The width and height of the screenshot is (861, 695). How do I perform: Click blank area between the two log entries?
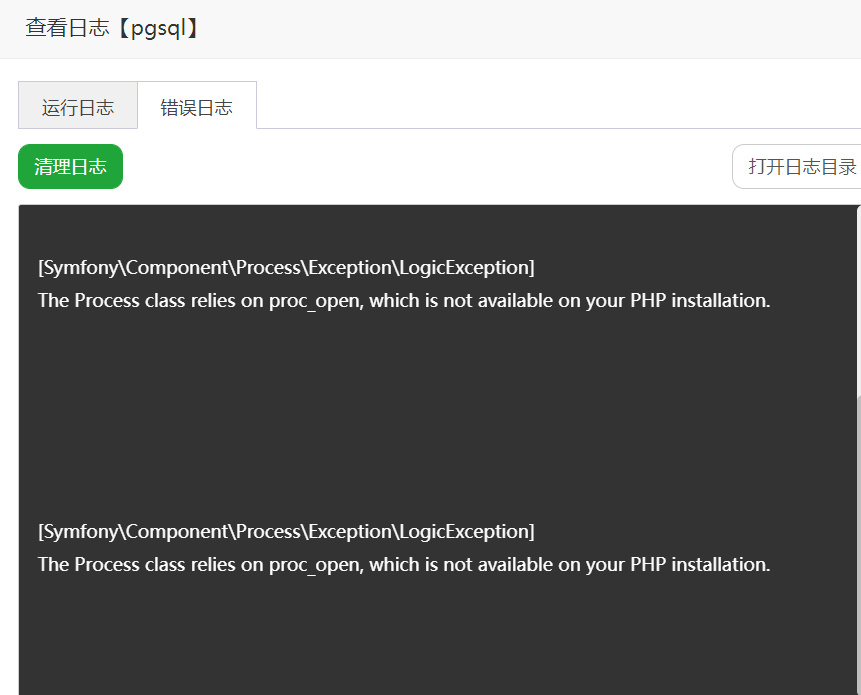[x=400, y=415]
